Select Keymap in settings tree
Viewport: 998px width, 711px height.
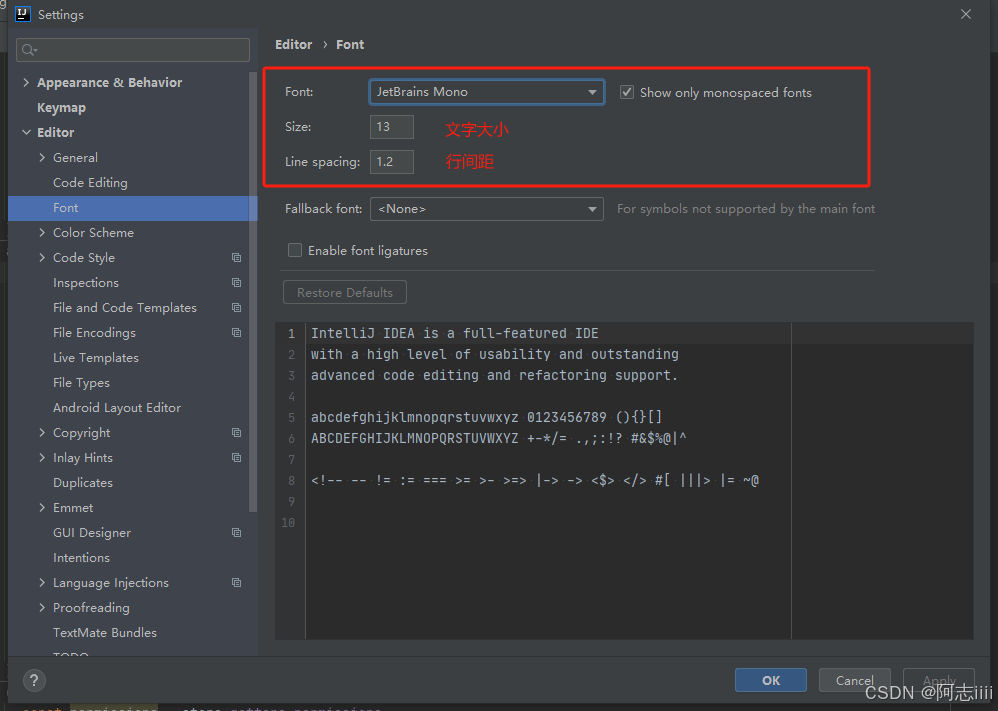(x=61, y=108)
